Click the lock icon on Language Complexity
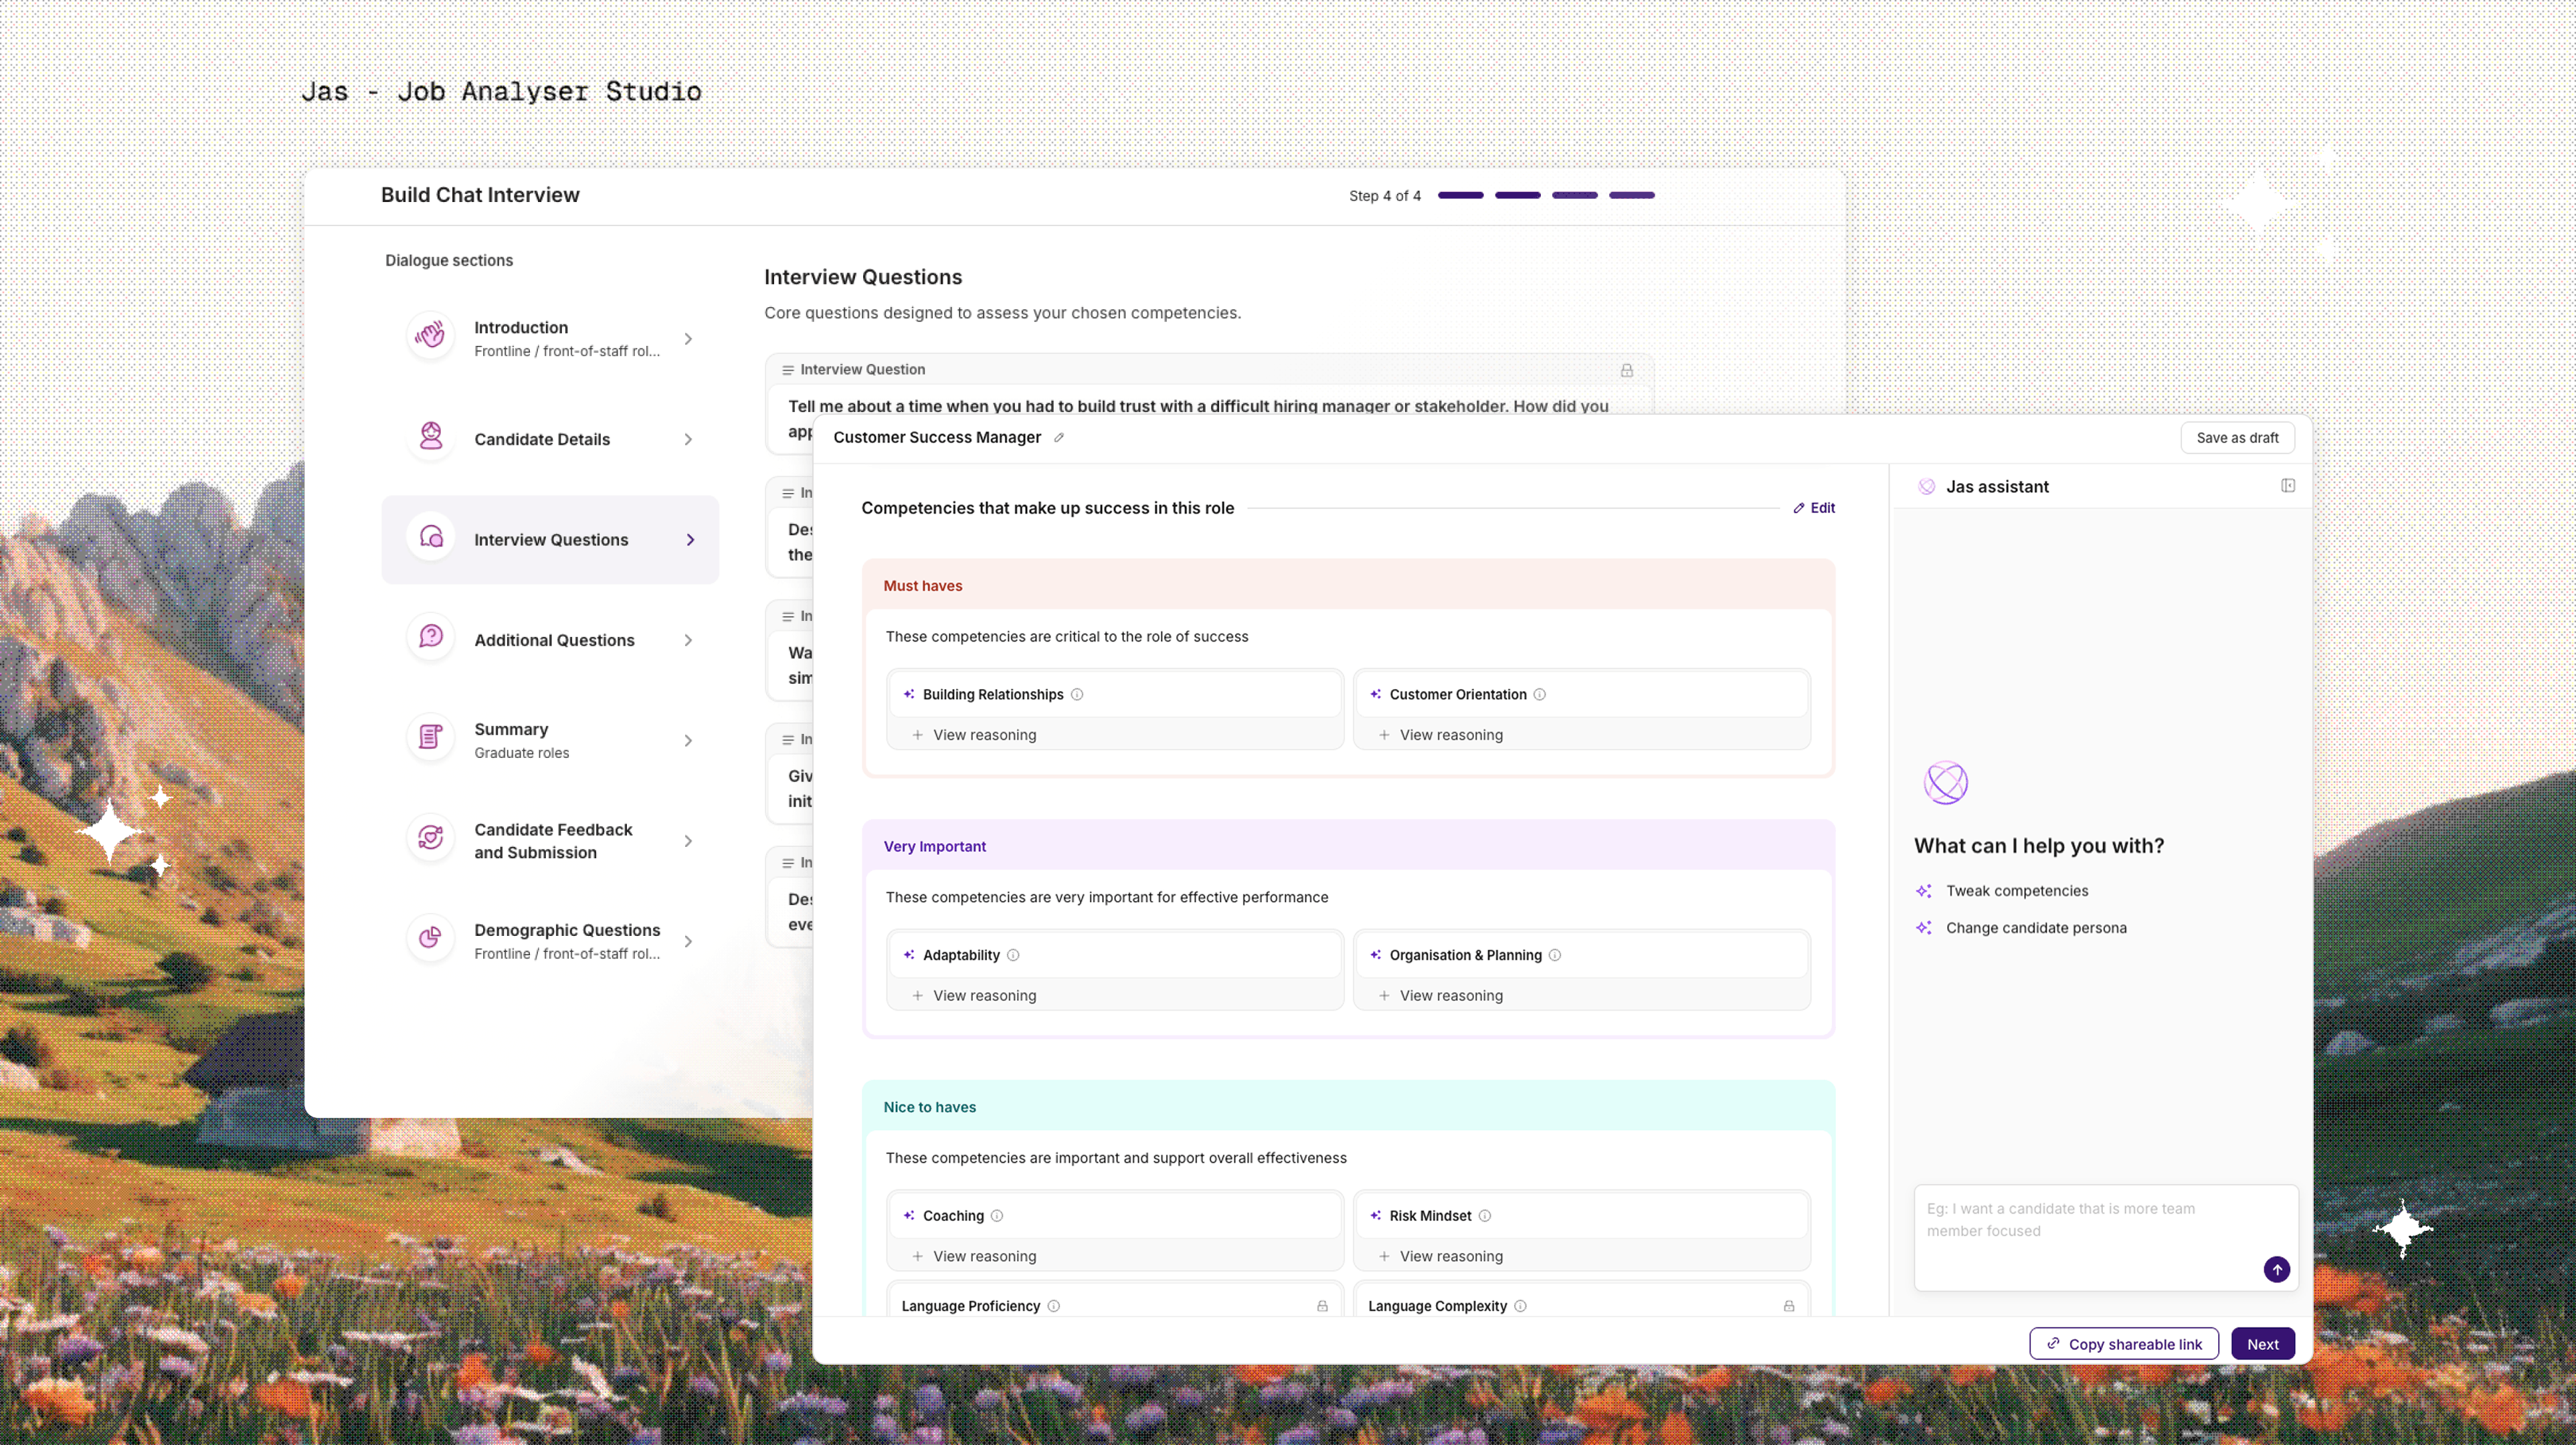 (x=1789, y=1306)
